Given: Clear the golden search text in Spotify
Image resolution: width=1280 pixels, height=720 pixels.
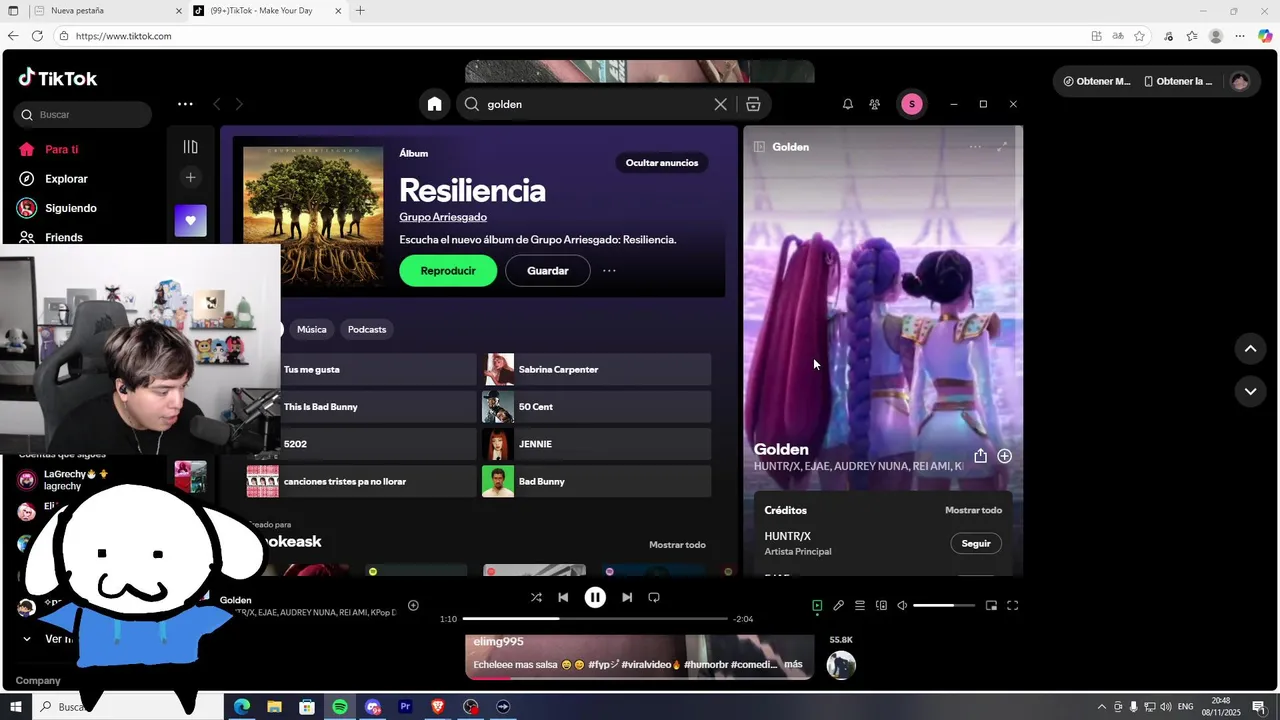Looking at the screenshot, I should click(x=720, y=104).
